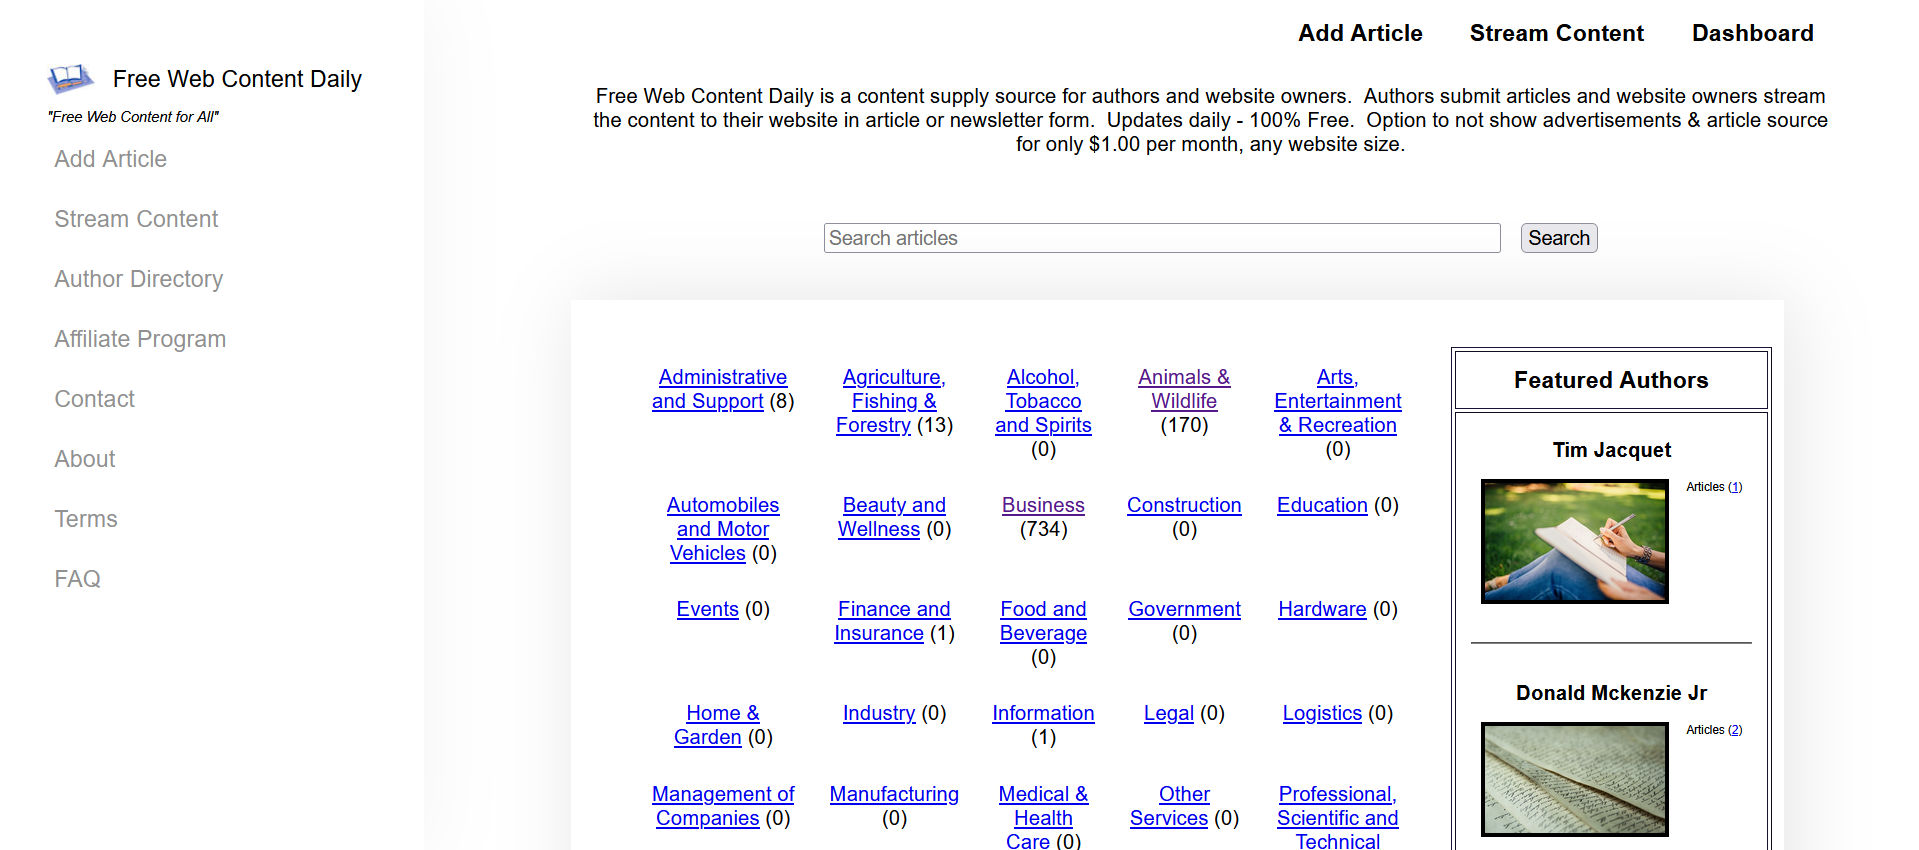This screenshot has width=1919, height=850.
Task: Click the Free Web Content Daily book logo
Action: pos(70,78)
